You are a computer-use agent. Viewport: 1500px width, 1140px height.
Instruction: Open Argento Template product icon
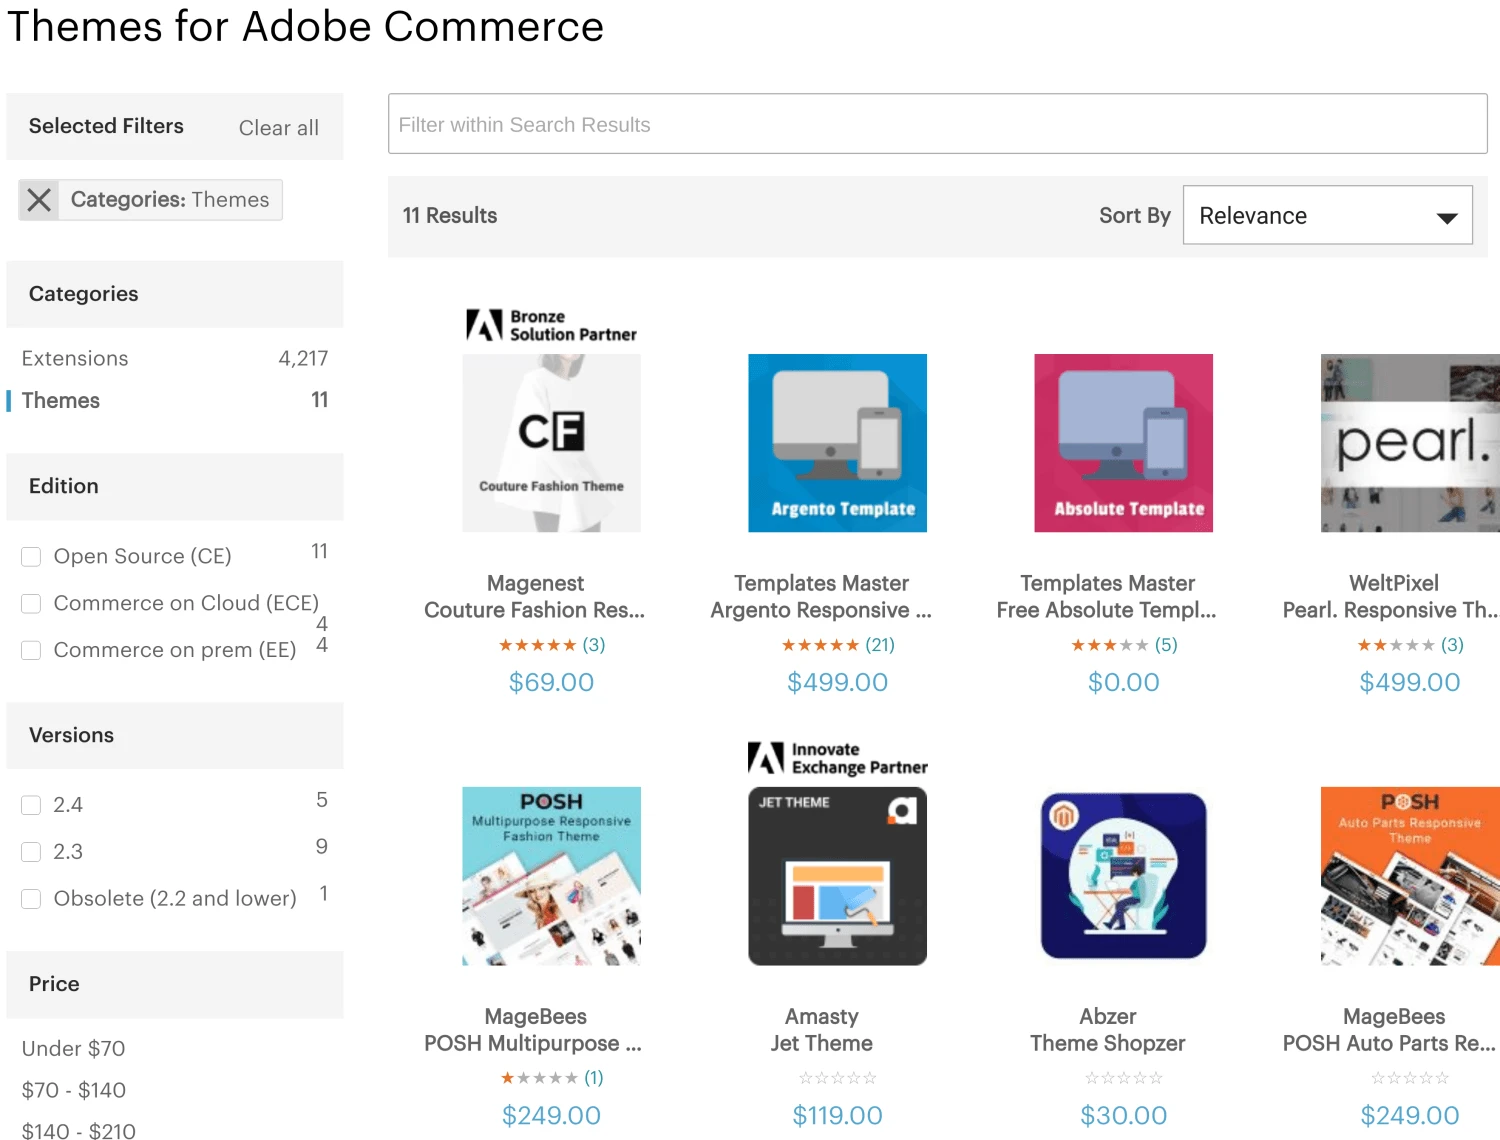[x=837, y=443]
